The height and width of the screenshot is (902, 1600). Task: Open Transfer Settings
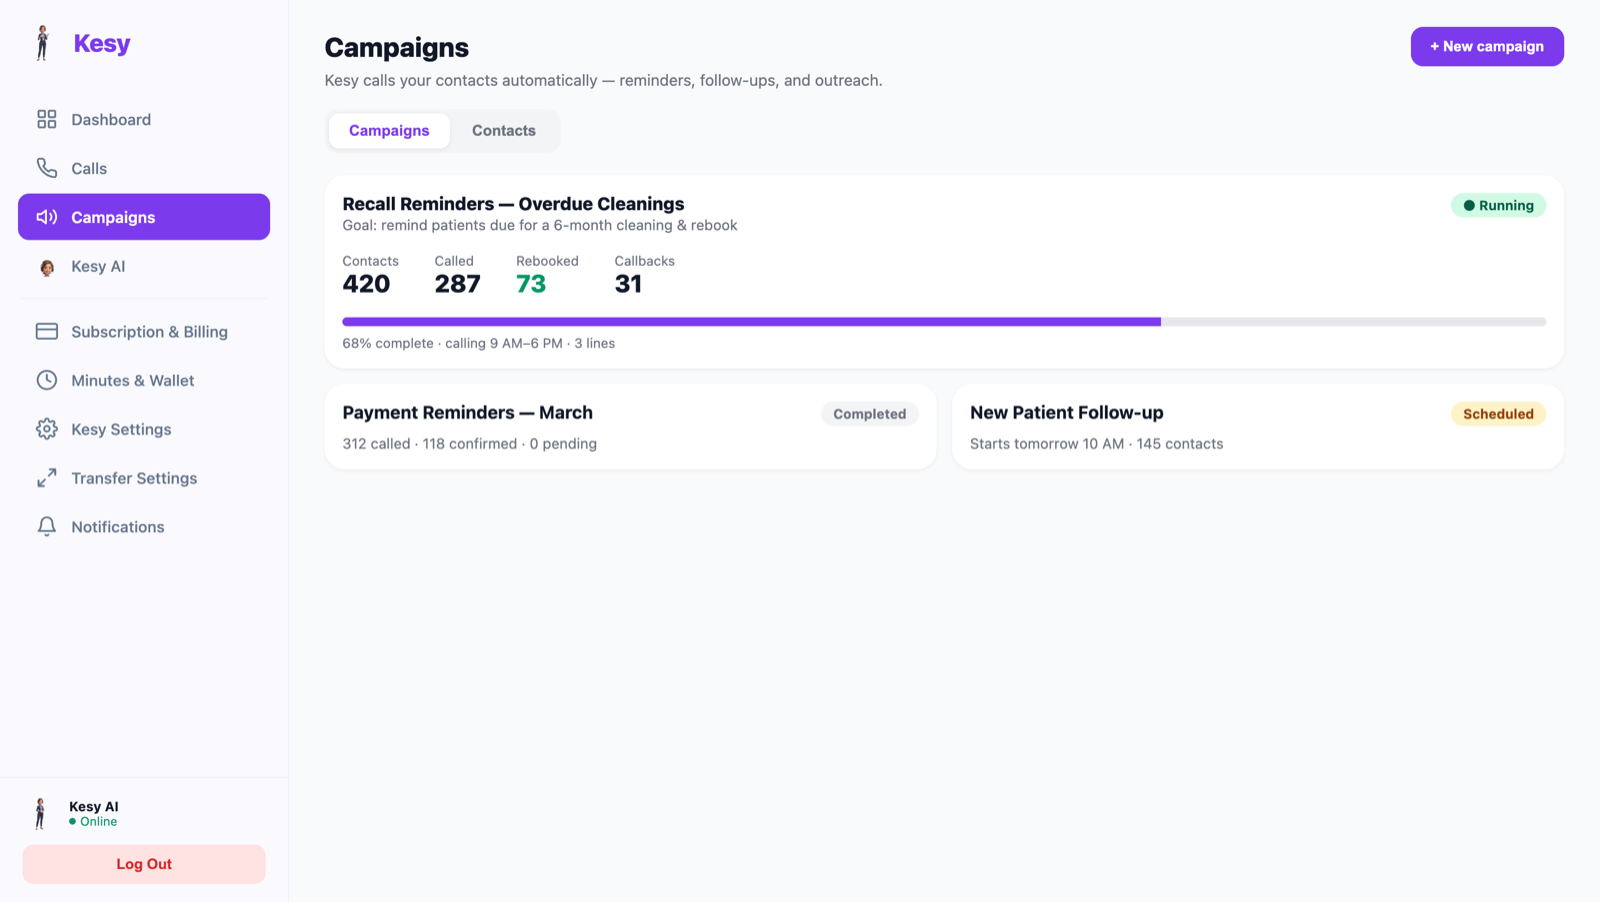144,478
